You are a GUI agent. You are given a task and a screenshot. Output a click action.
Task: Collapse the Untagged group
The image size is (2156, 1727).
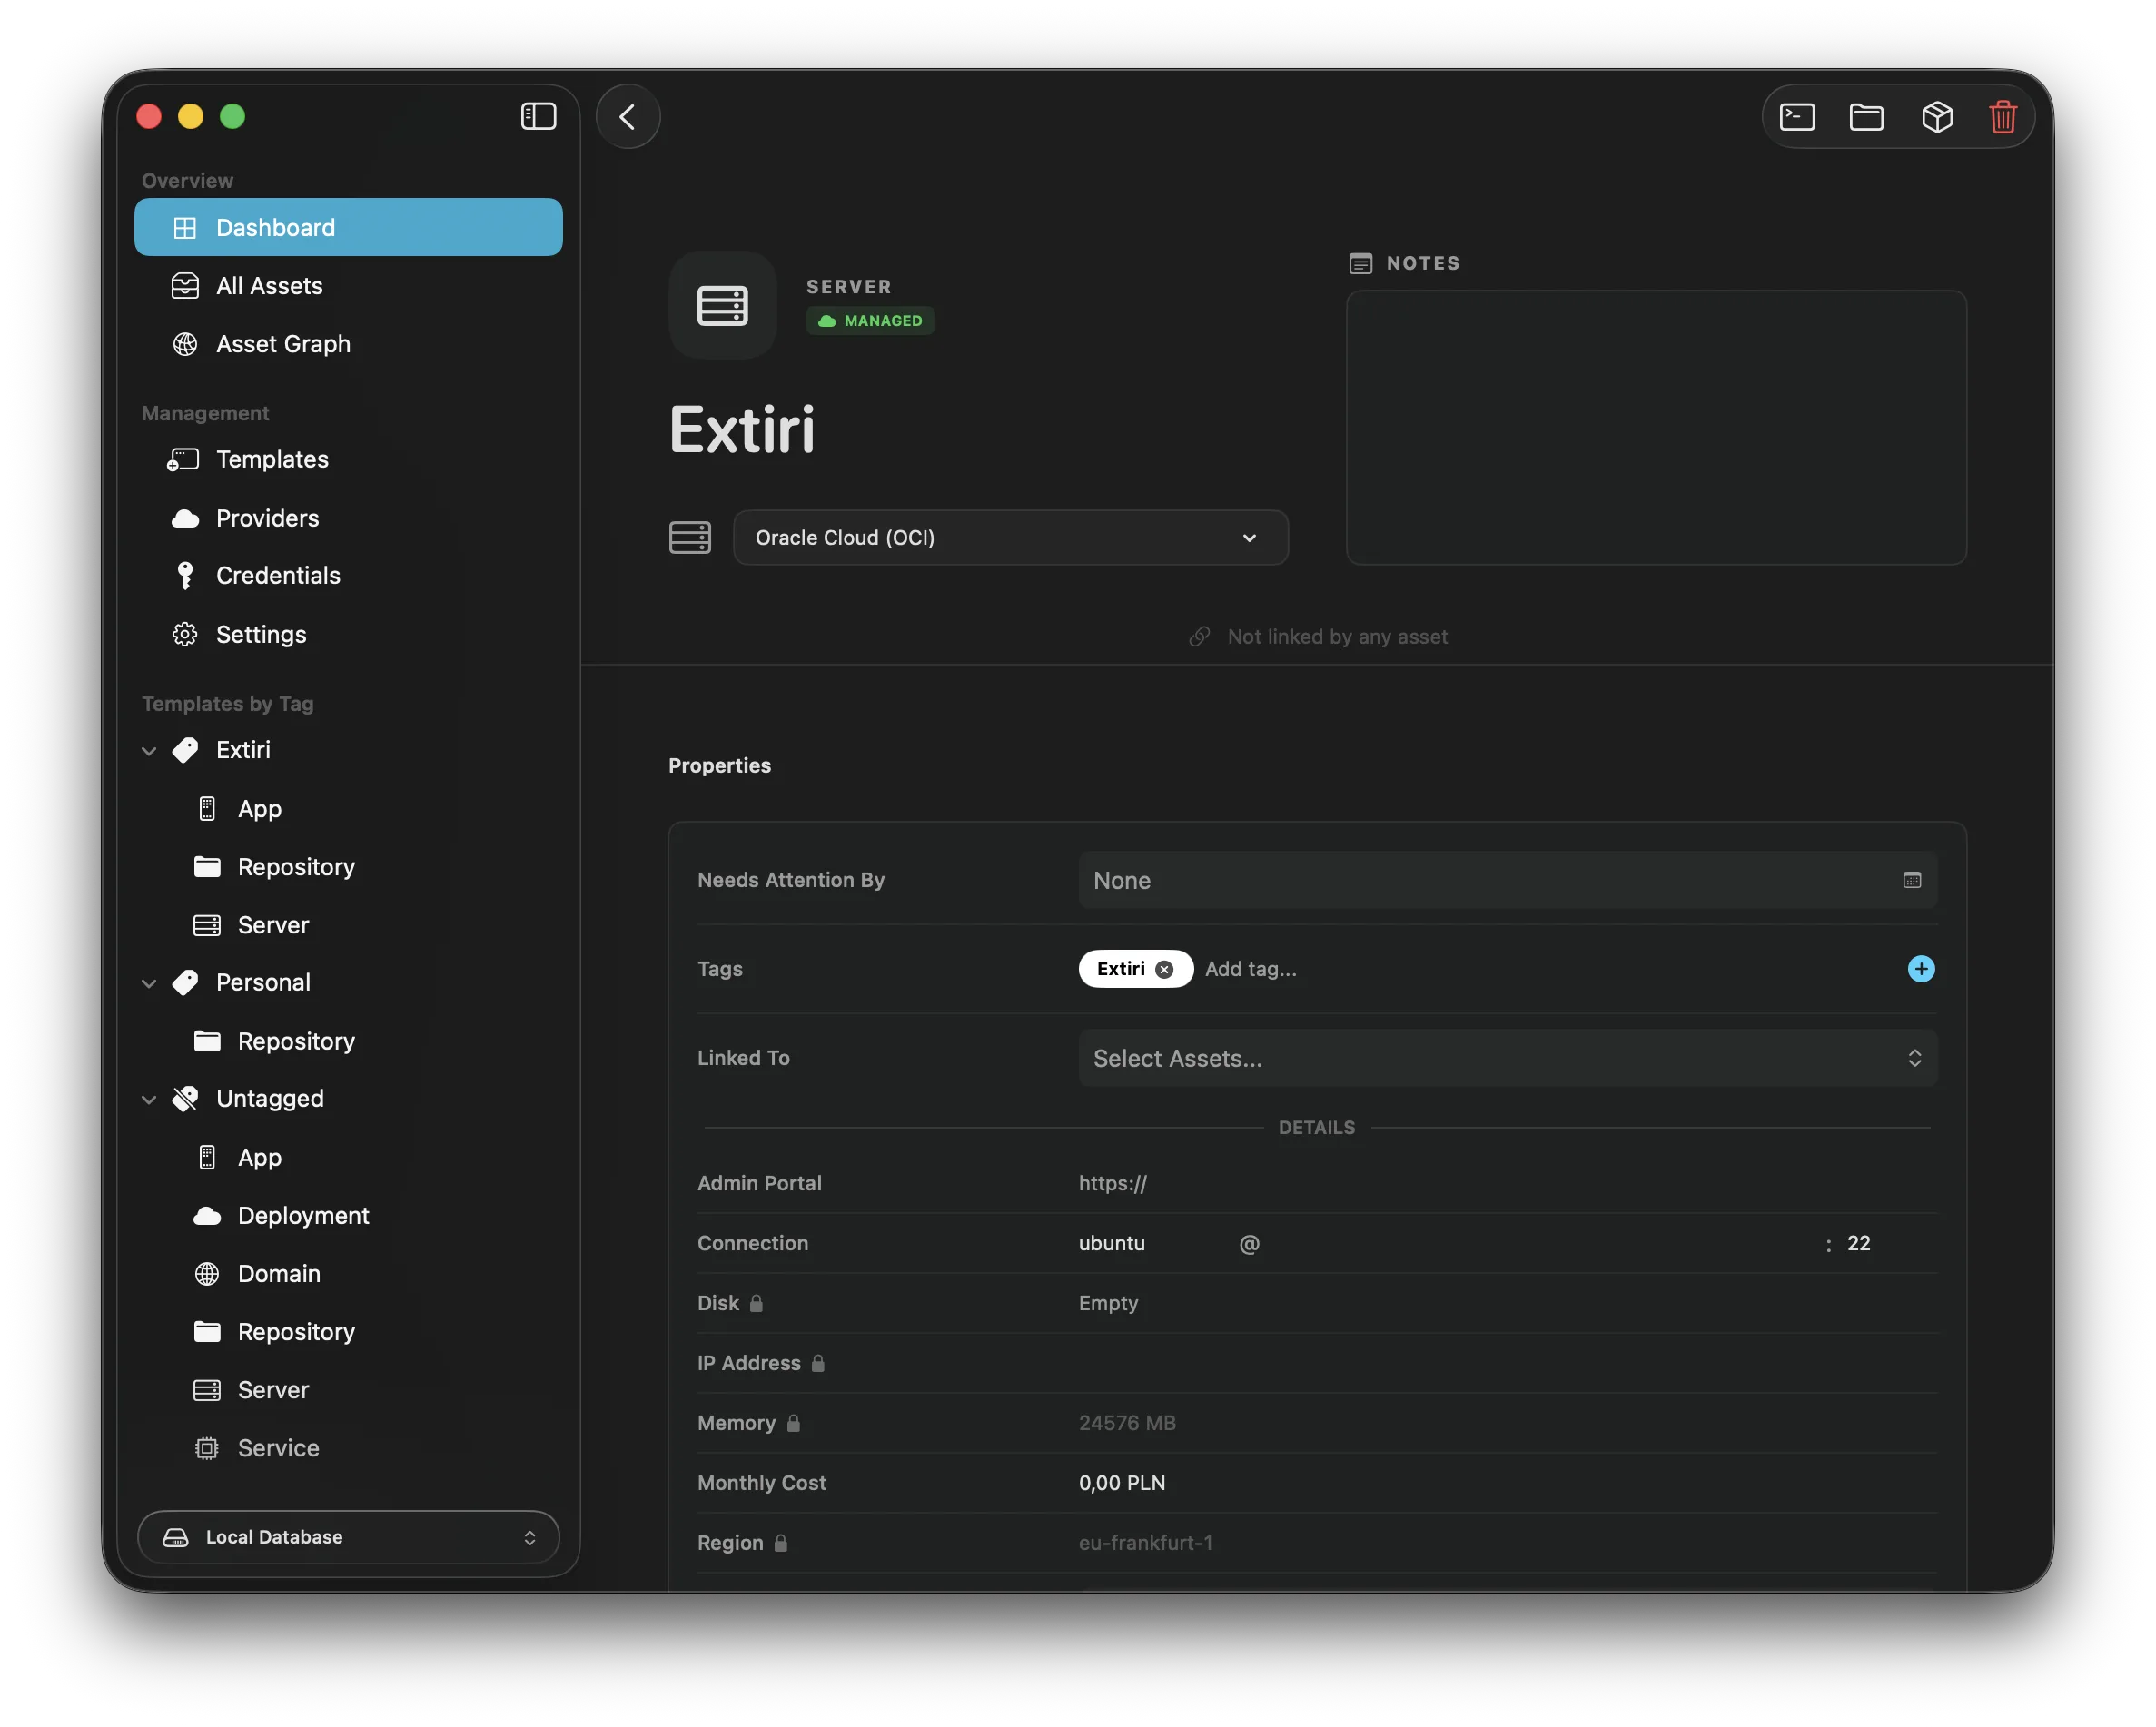[x=149, y=1099]
